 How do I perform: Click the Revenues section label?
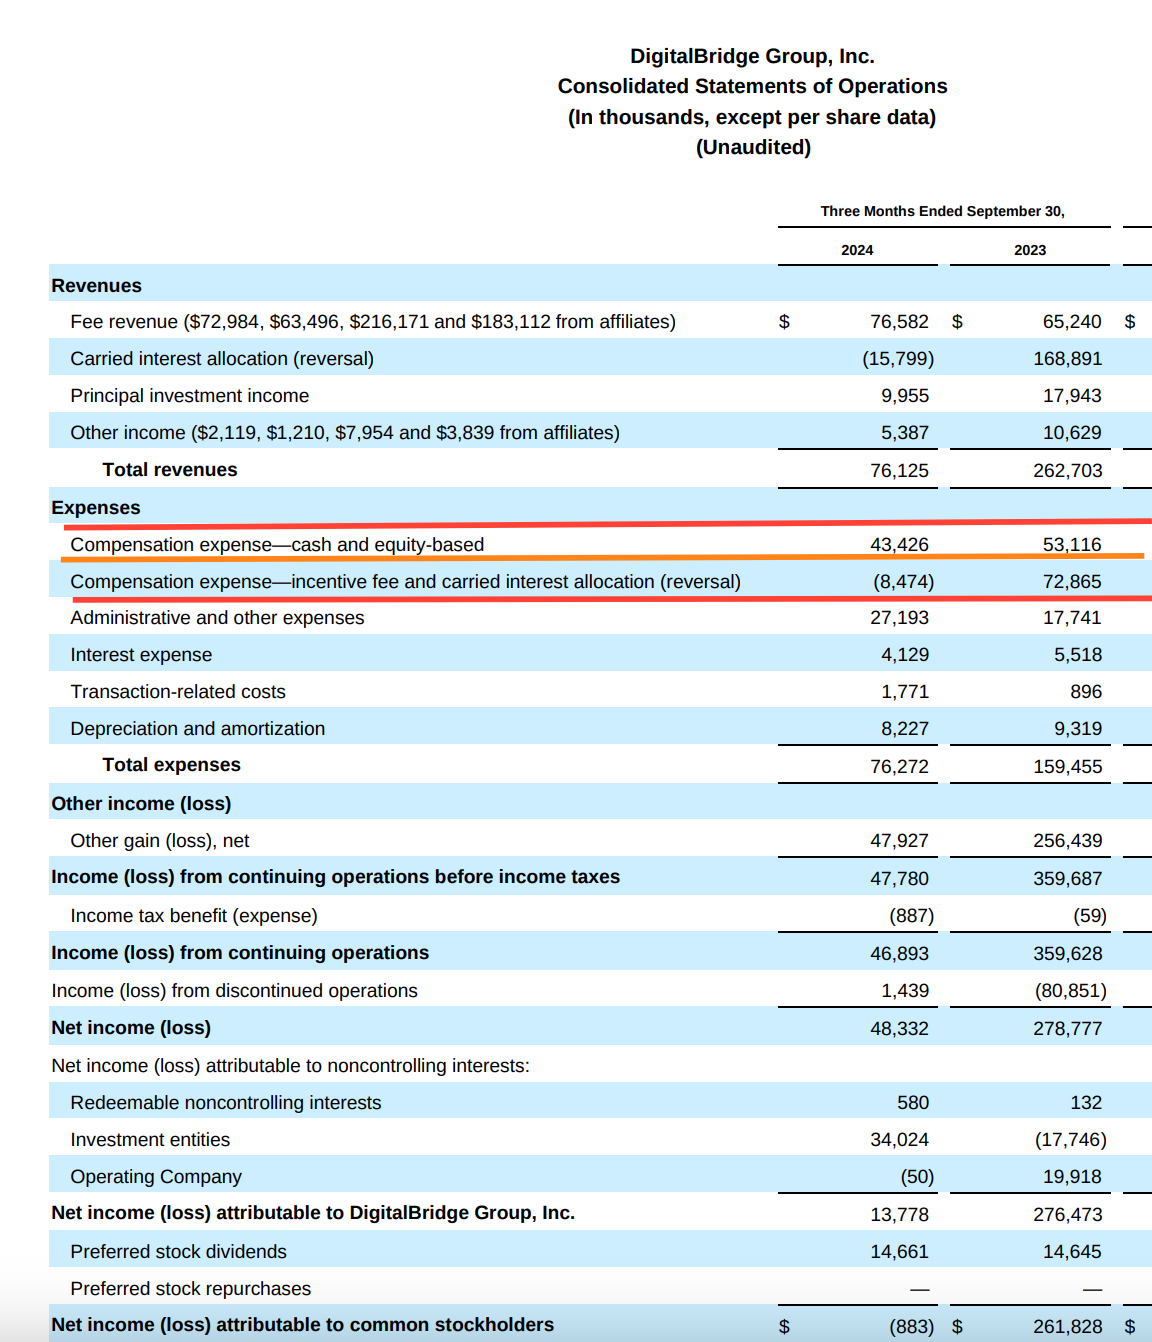97,286
